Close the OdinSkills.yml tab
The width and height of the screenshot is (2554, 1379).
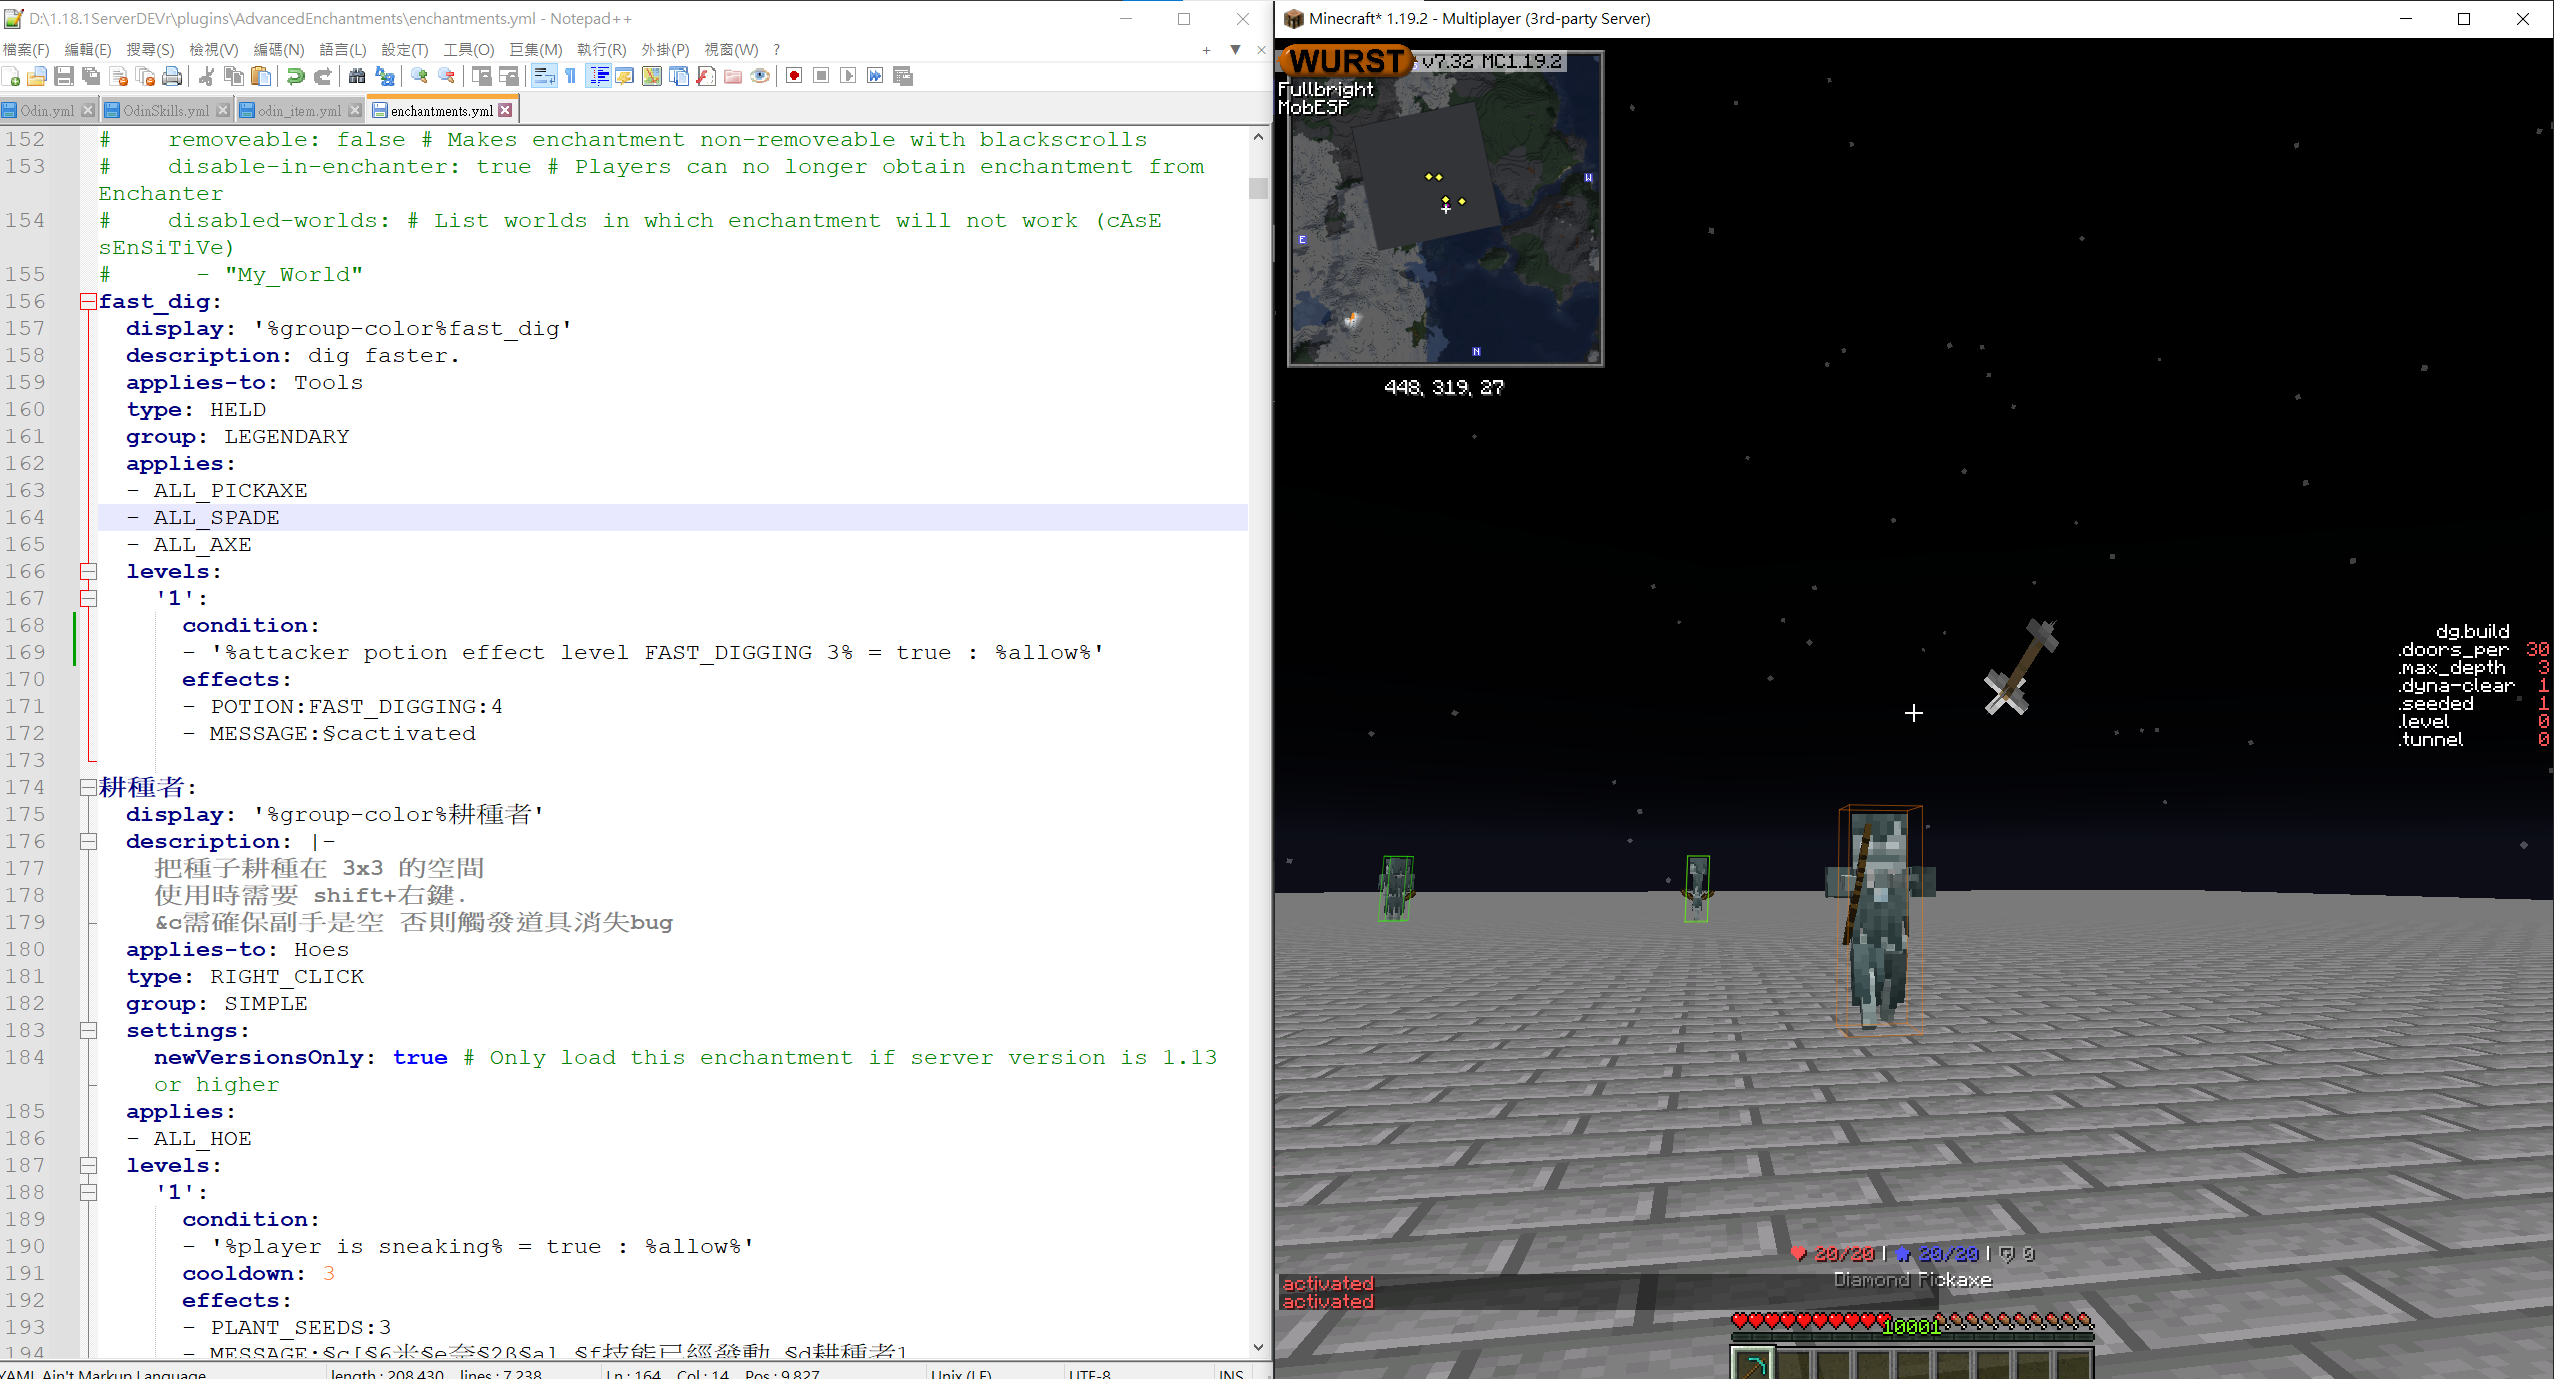click(224, 110)
